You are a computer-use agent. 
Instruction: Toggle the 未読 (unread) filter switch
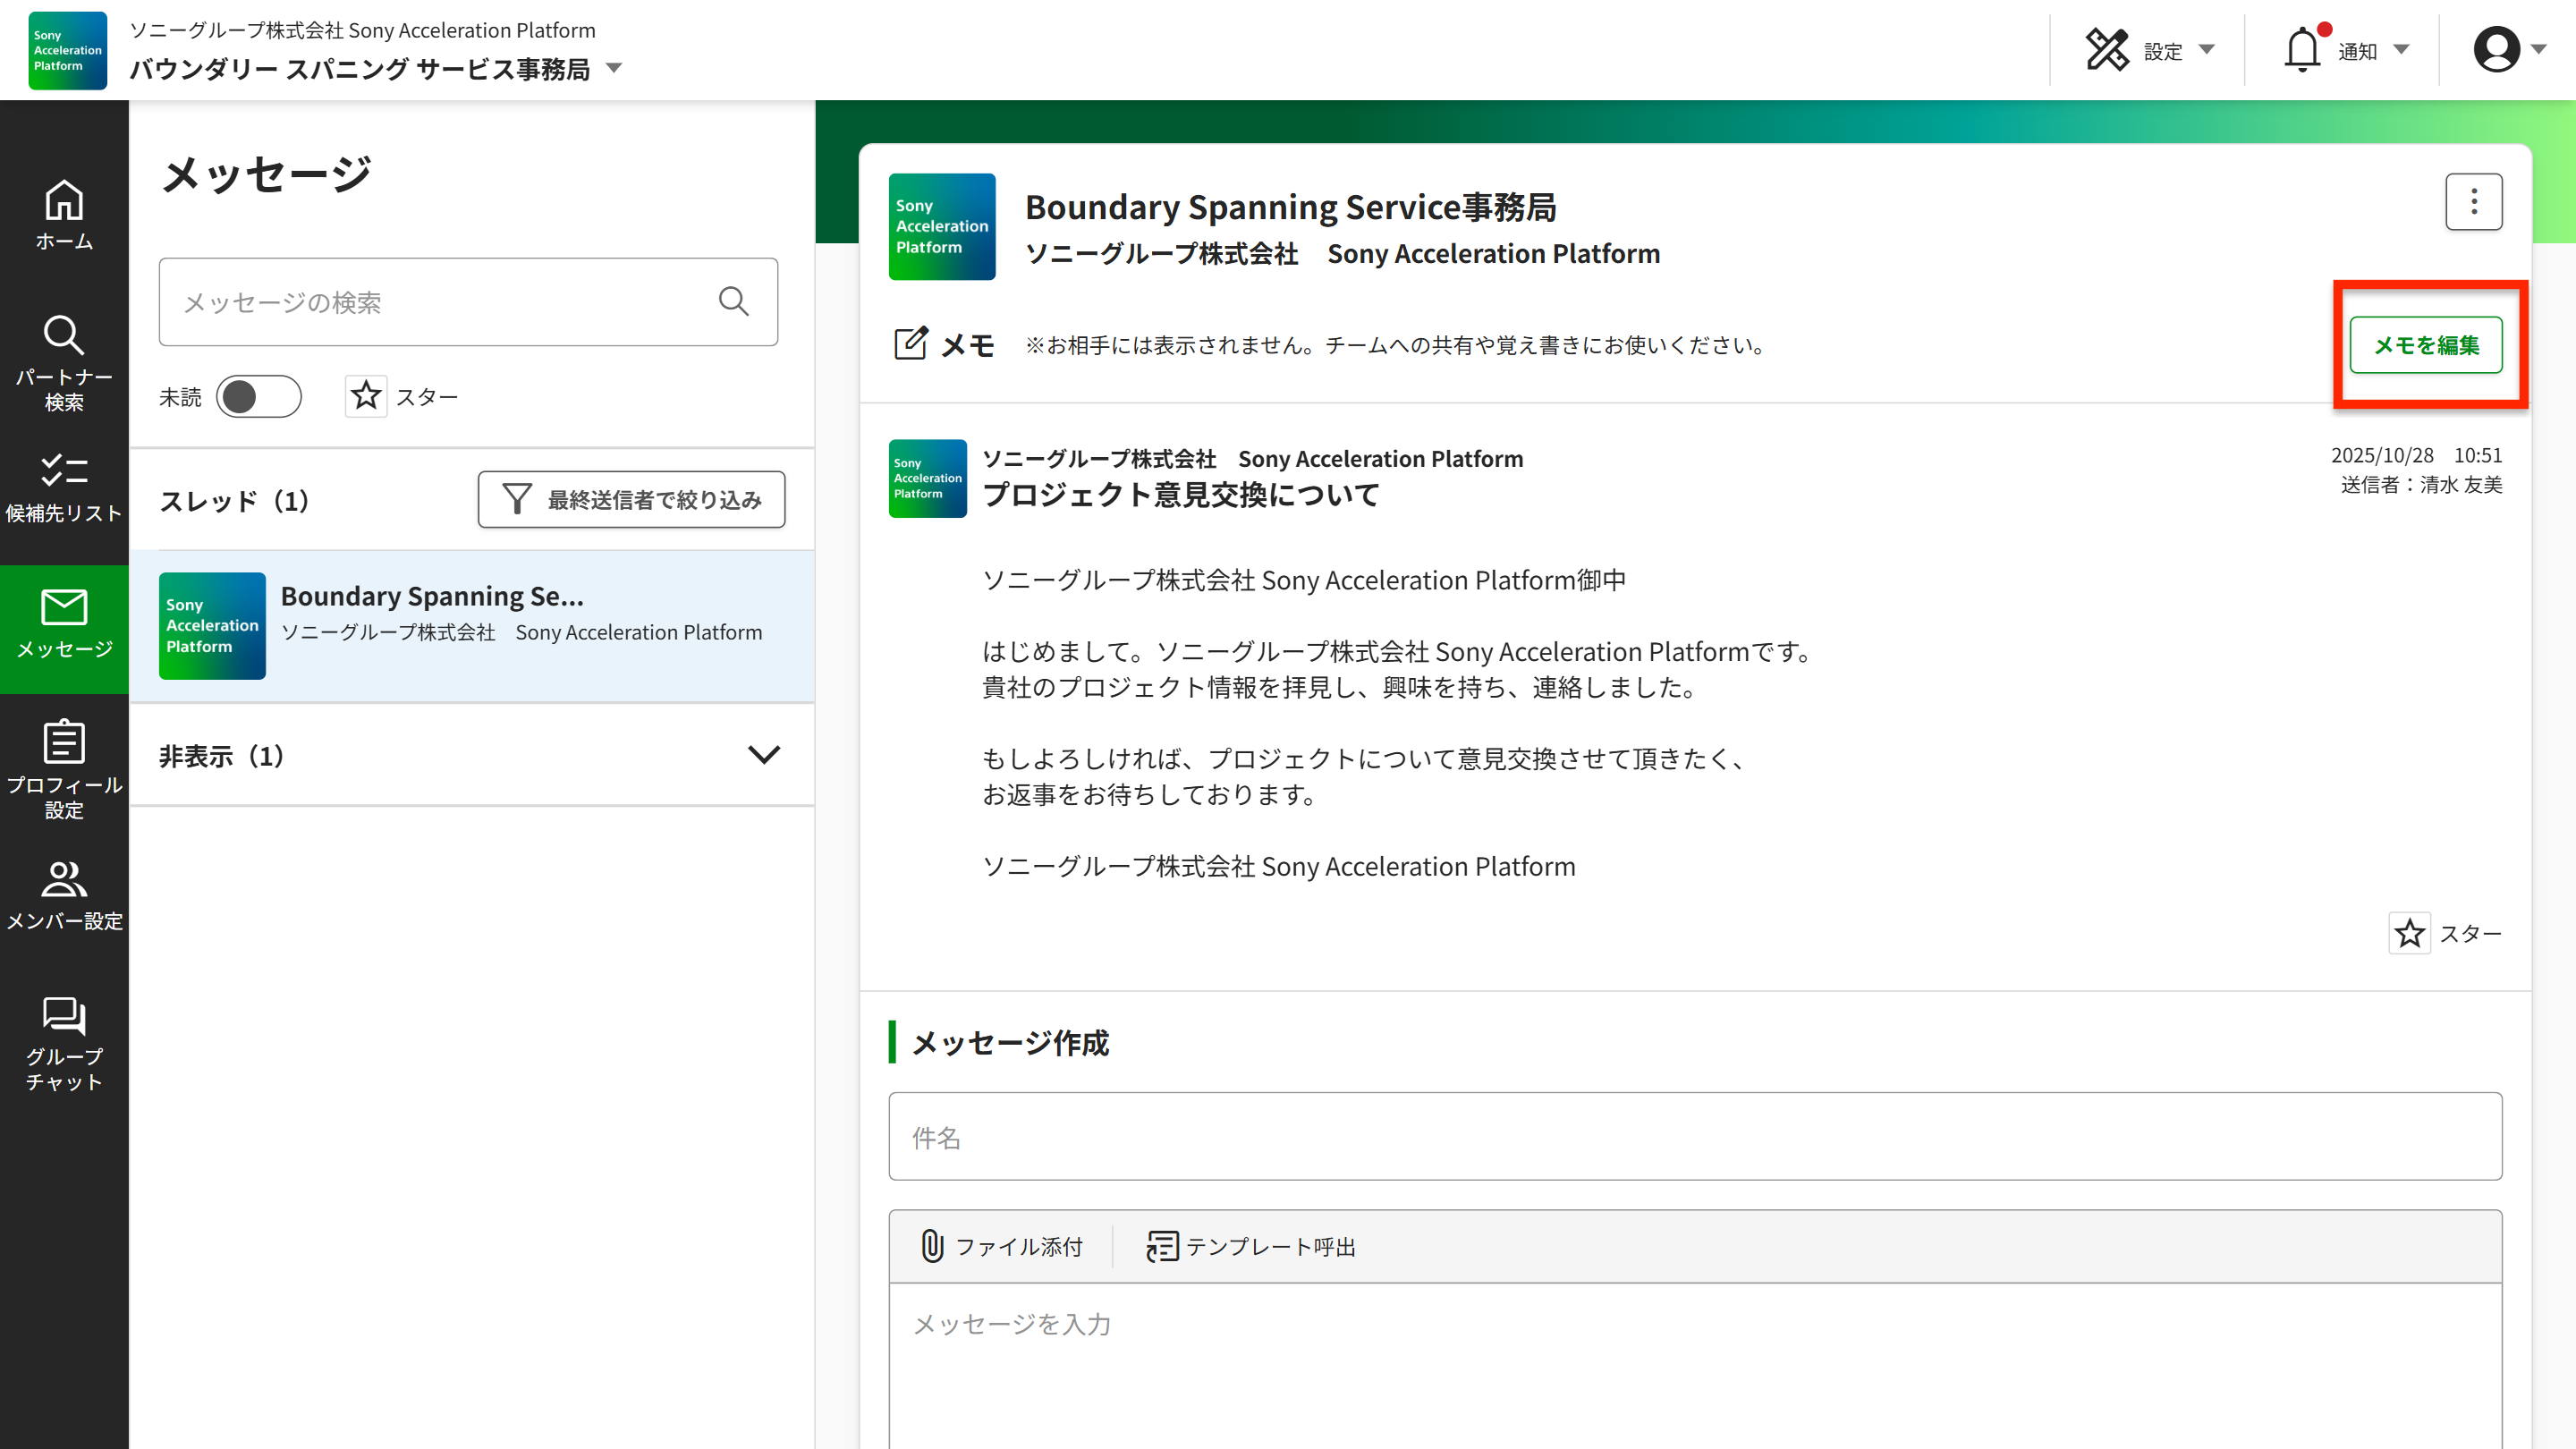coord(258,397)
